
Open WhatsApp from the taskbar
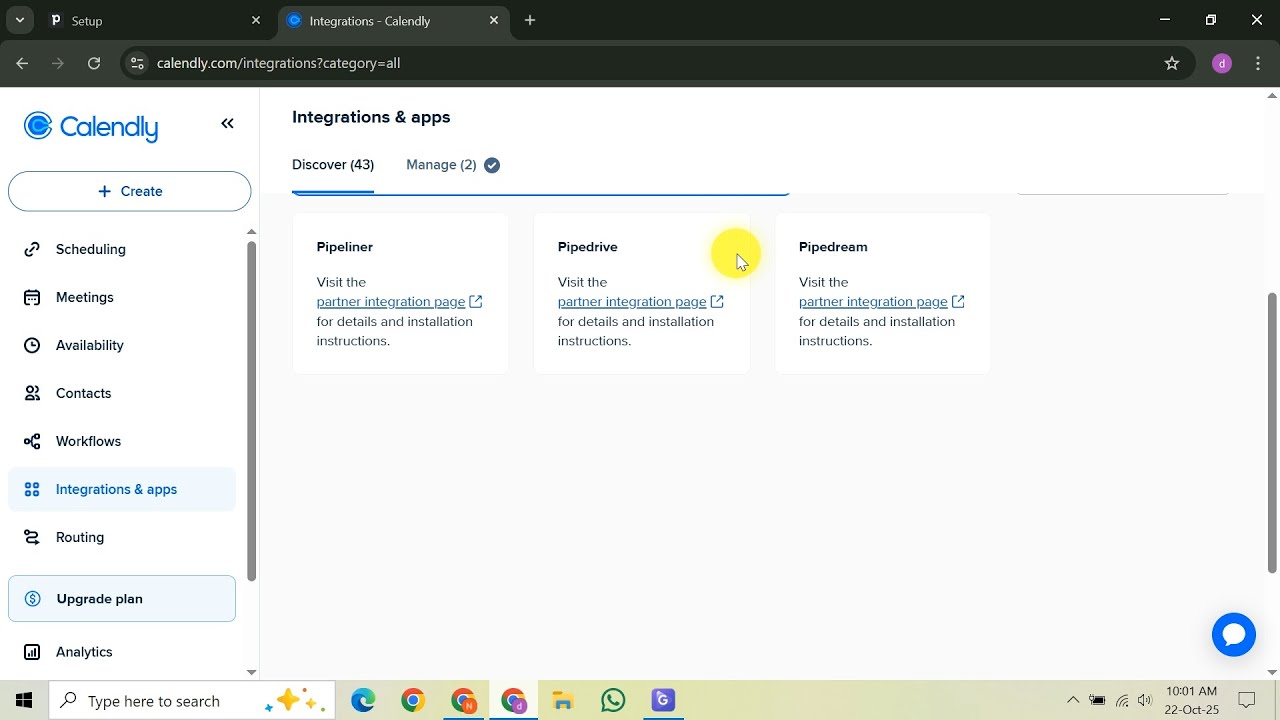[613, 700]
